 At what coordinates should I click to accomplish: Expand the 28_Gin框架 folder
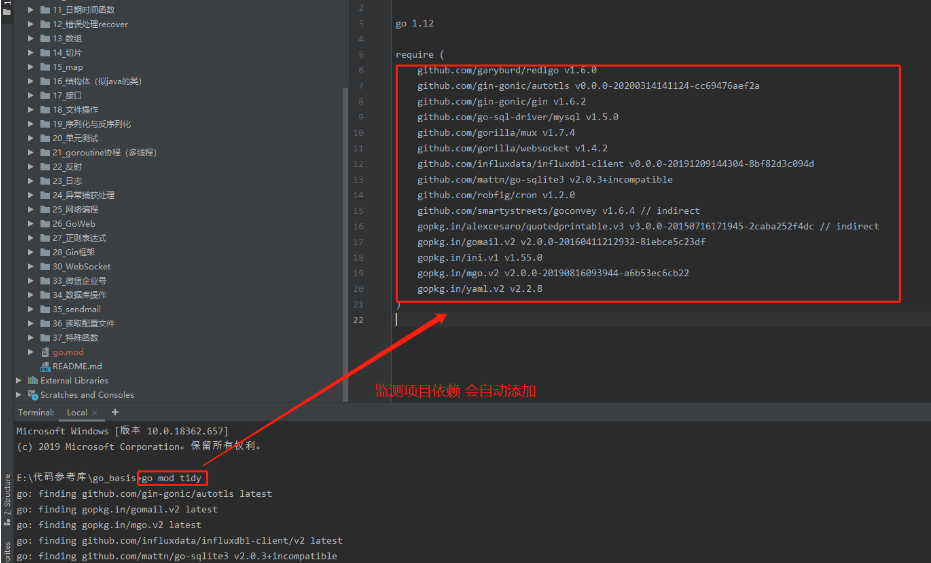point(30,252)
